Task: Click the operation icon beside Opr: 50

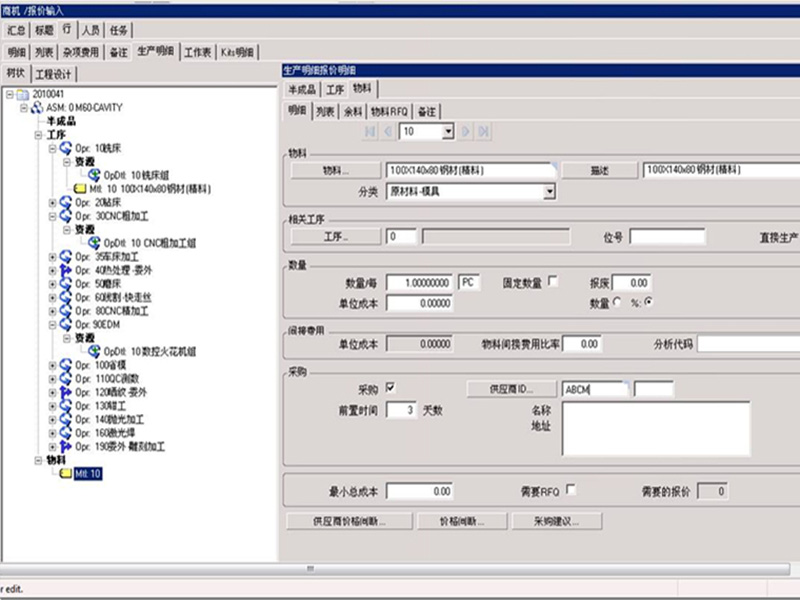Action: pyautogui.click(x=66, y=284)
